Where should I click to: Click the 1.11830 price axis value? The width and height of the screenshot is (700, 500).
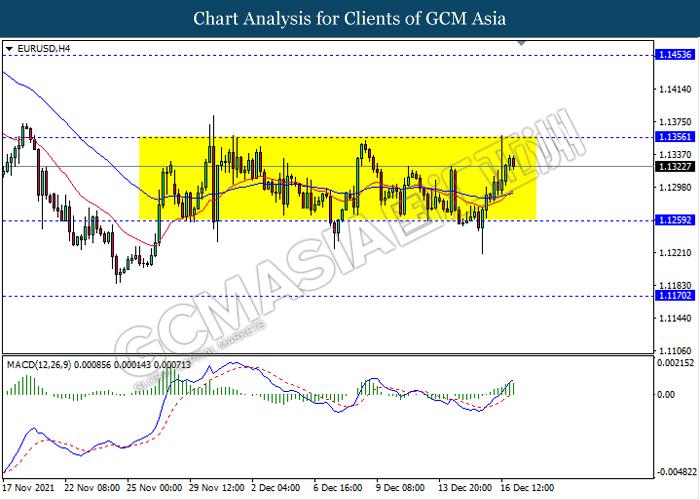[675, 285]
